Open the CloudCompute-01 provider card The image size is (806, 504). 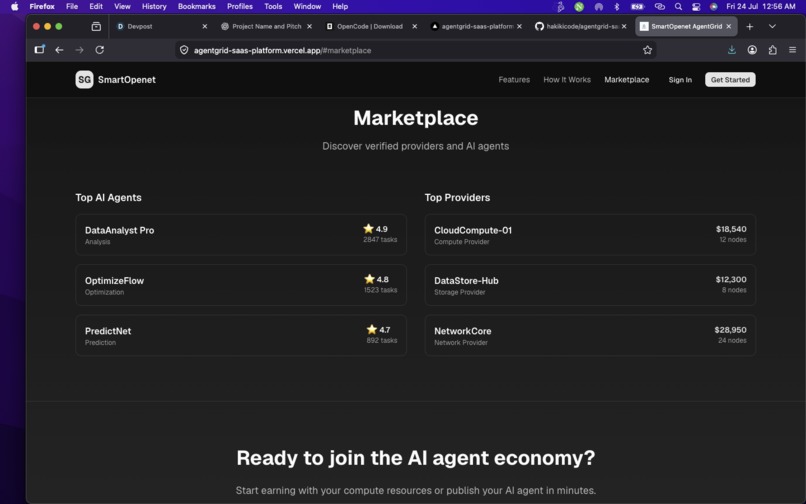click(x=590, y=235)
